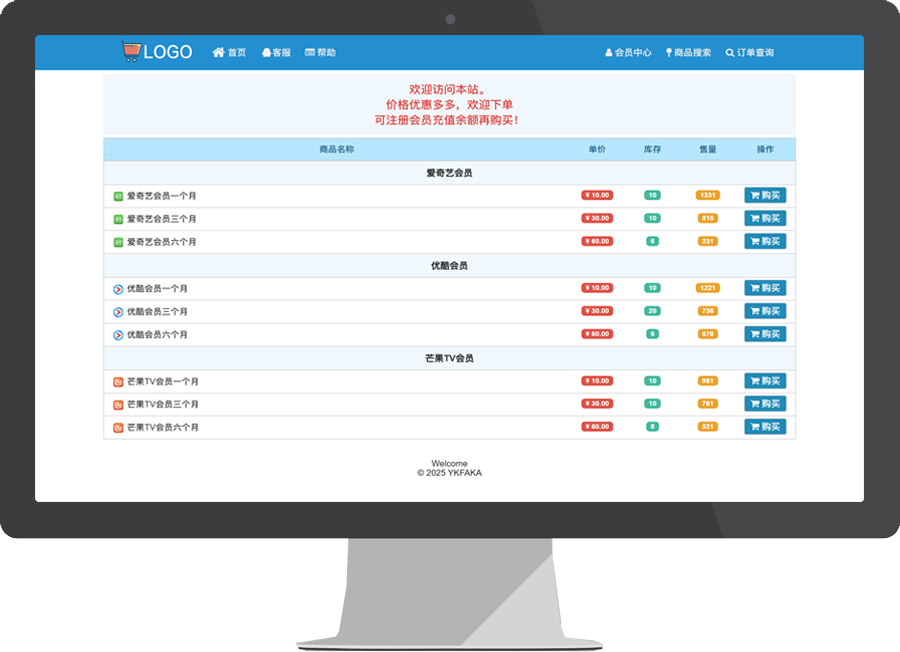
Task: Click the iQiyi three-month membership icon
Action: [x=118, y=219]
